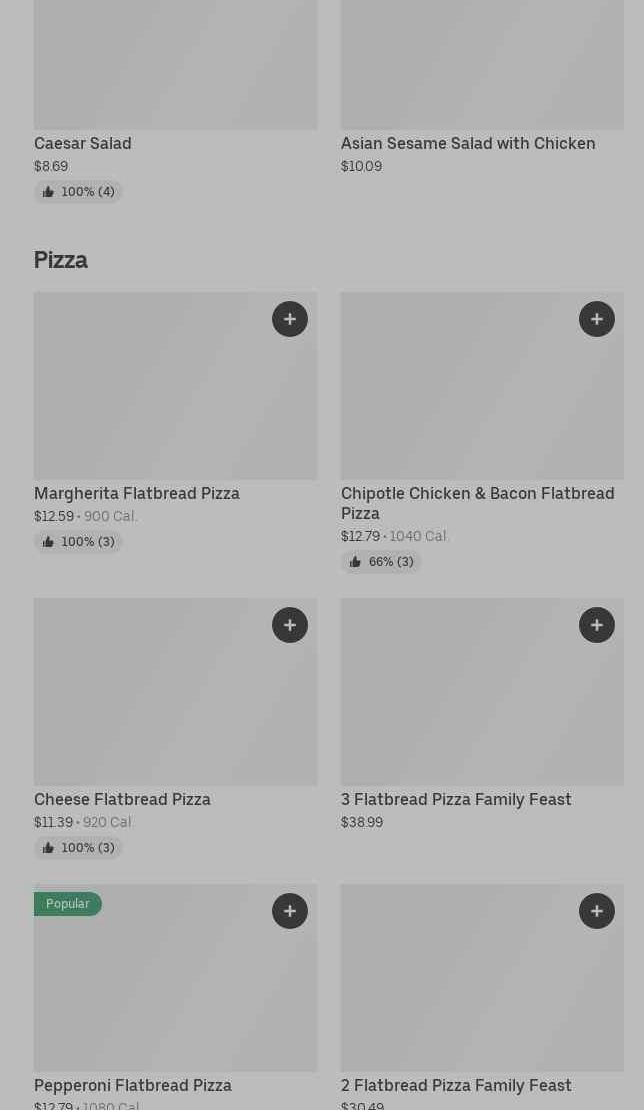Add Chipotle Chicken & Bacon Flatbread Pizza
The image size is (644, 1110).
[597, 319]
